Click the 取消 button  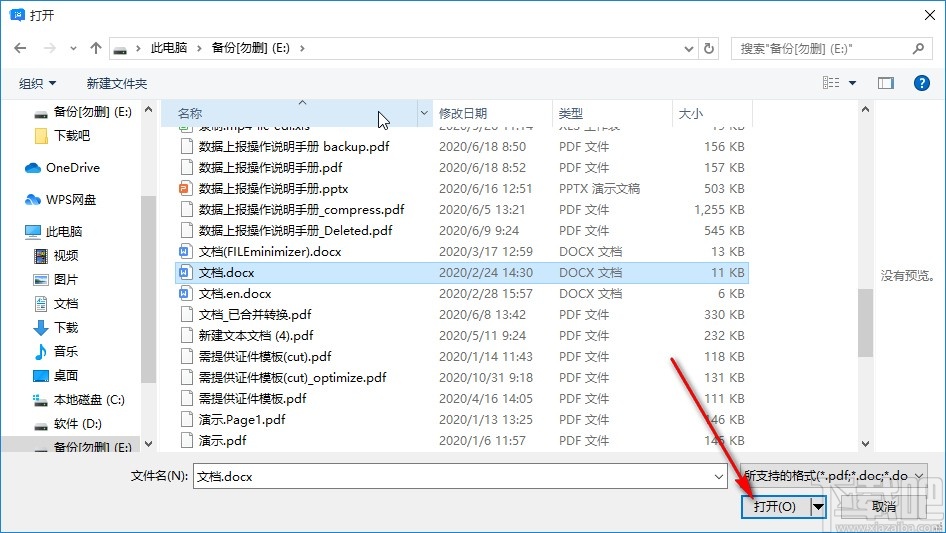(x=884, y=506)
